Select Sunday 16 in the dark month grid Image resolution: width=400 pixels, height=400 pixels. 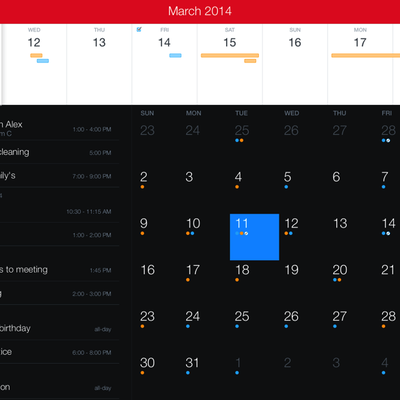pos(147,270)
